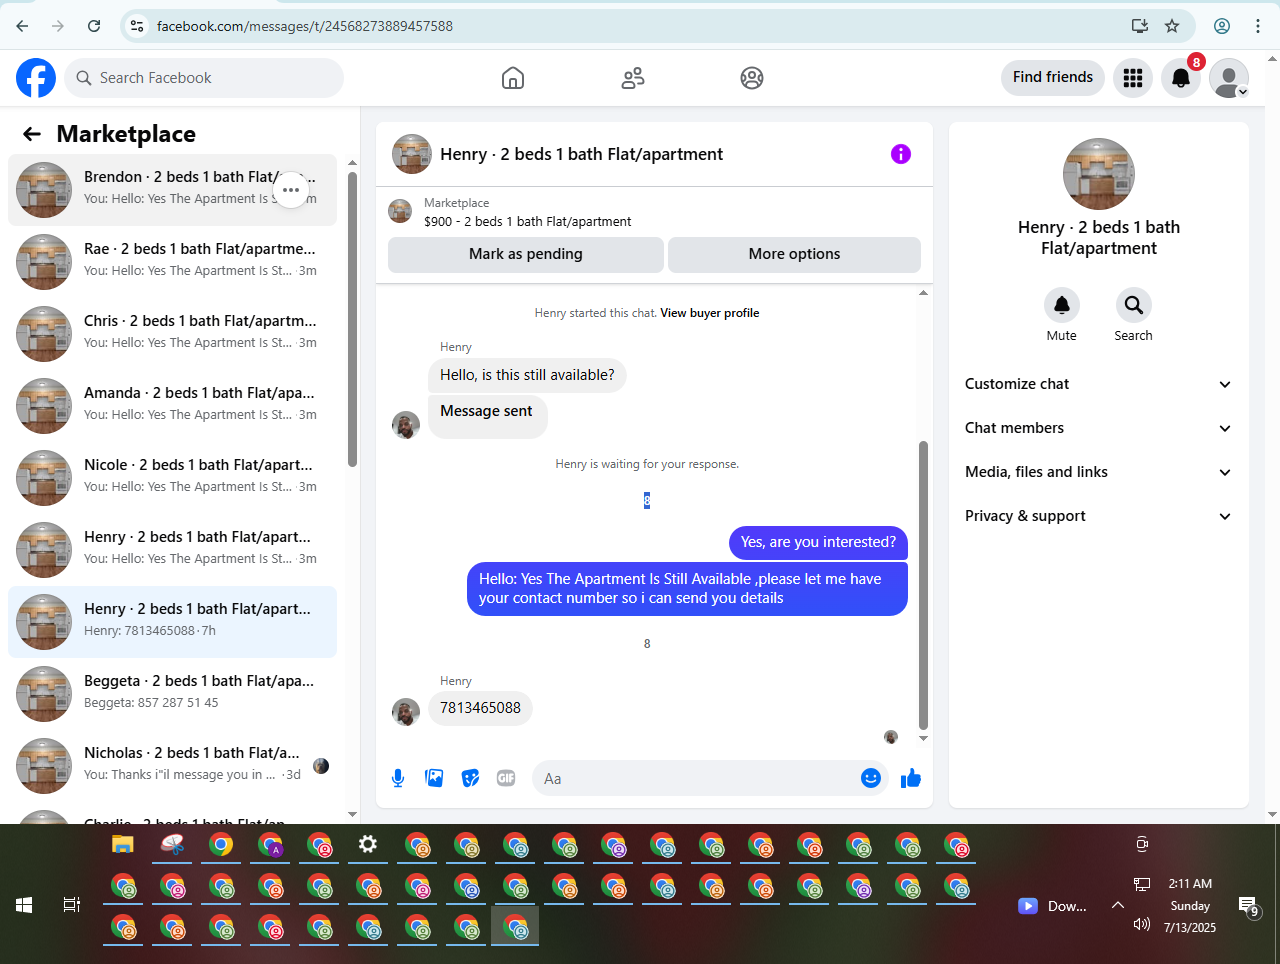This screenshot has height=964, width=1280.
Task: Open Nicole's conversation
Action: tap(172, 478)
